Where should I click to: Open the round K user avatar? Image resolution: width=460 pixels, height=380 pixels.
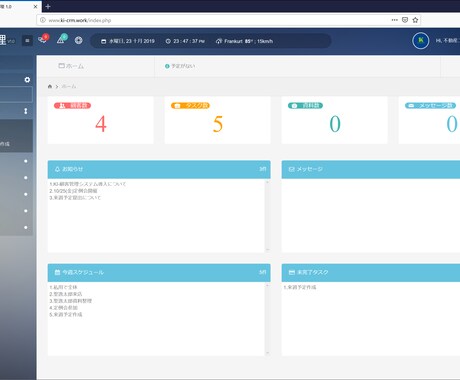[420, 41]
